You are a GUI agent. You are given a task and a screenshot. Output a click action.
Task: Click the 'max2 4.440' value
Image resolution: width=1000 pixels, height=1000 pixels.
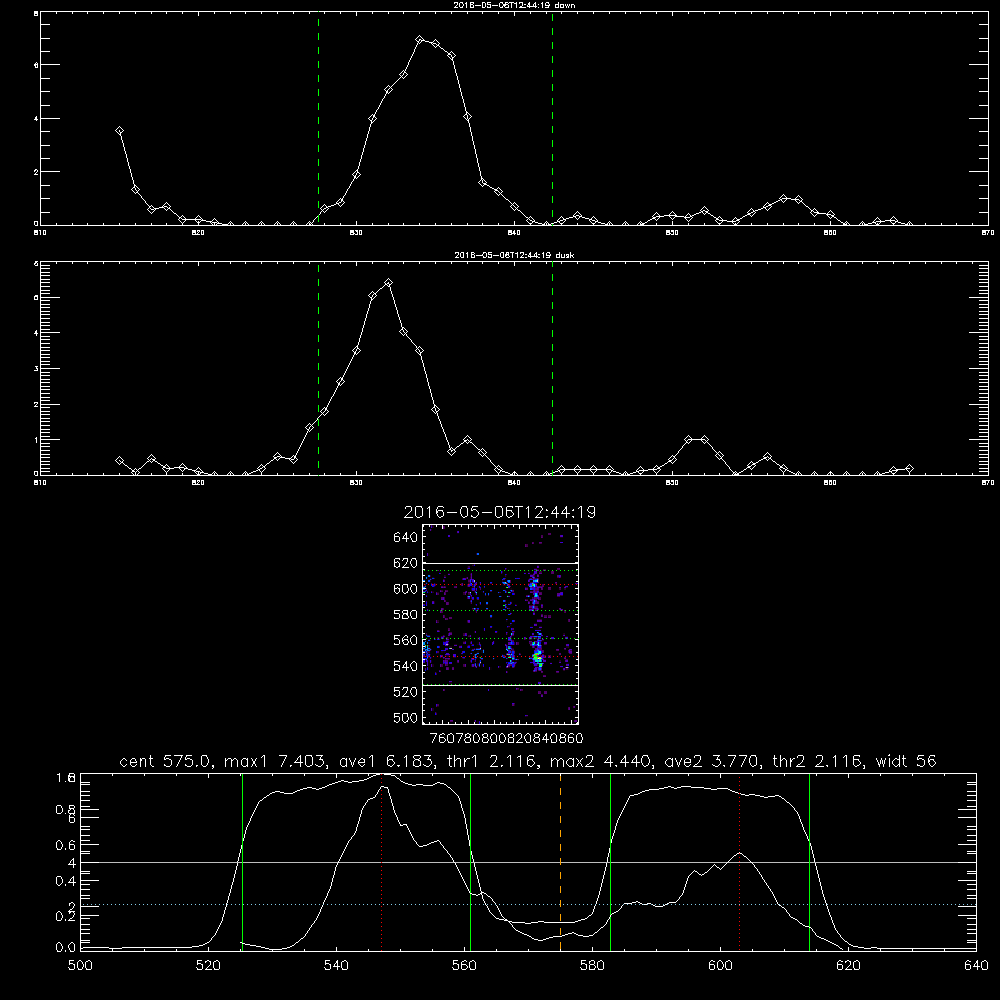(599, 761)
